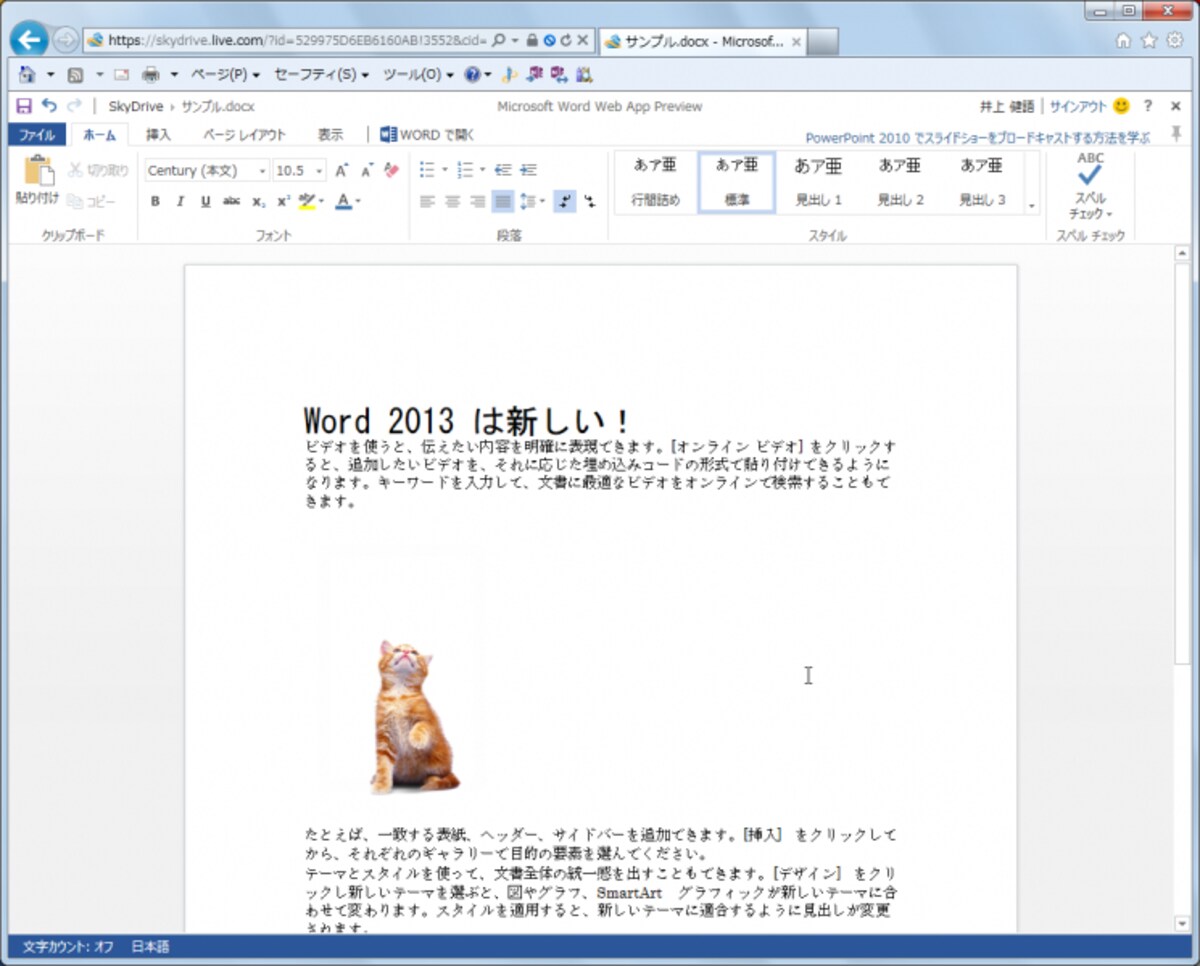Screen dimensions: 1200x966
Task: Insert a bulleted list
Action: tap(427, 170)
